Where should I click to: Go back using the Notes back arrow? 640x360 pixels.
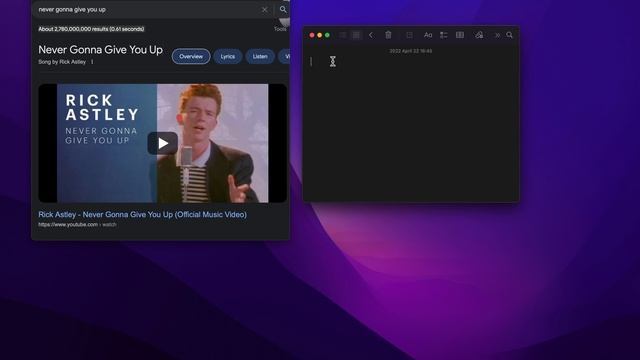(x=371, y=35)
